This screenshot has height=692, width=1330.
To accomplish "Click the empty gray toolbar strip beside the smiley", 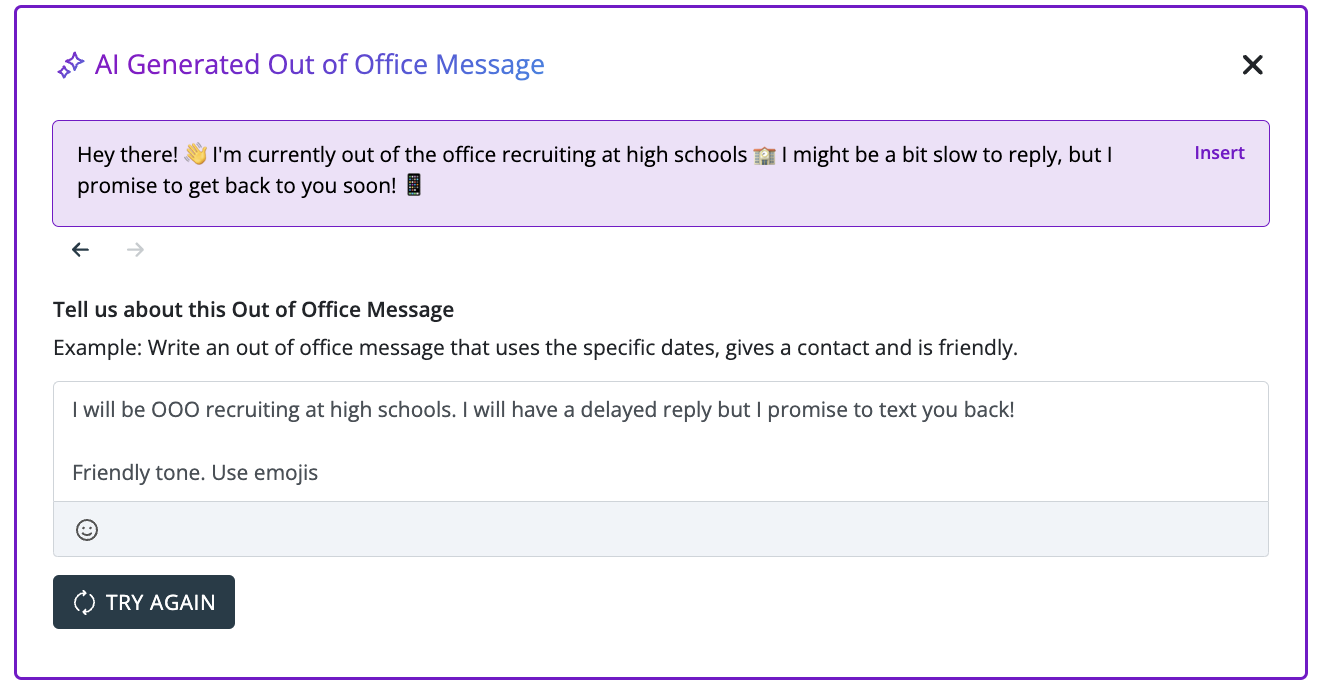I will 680,530.
